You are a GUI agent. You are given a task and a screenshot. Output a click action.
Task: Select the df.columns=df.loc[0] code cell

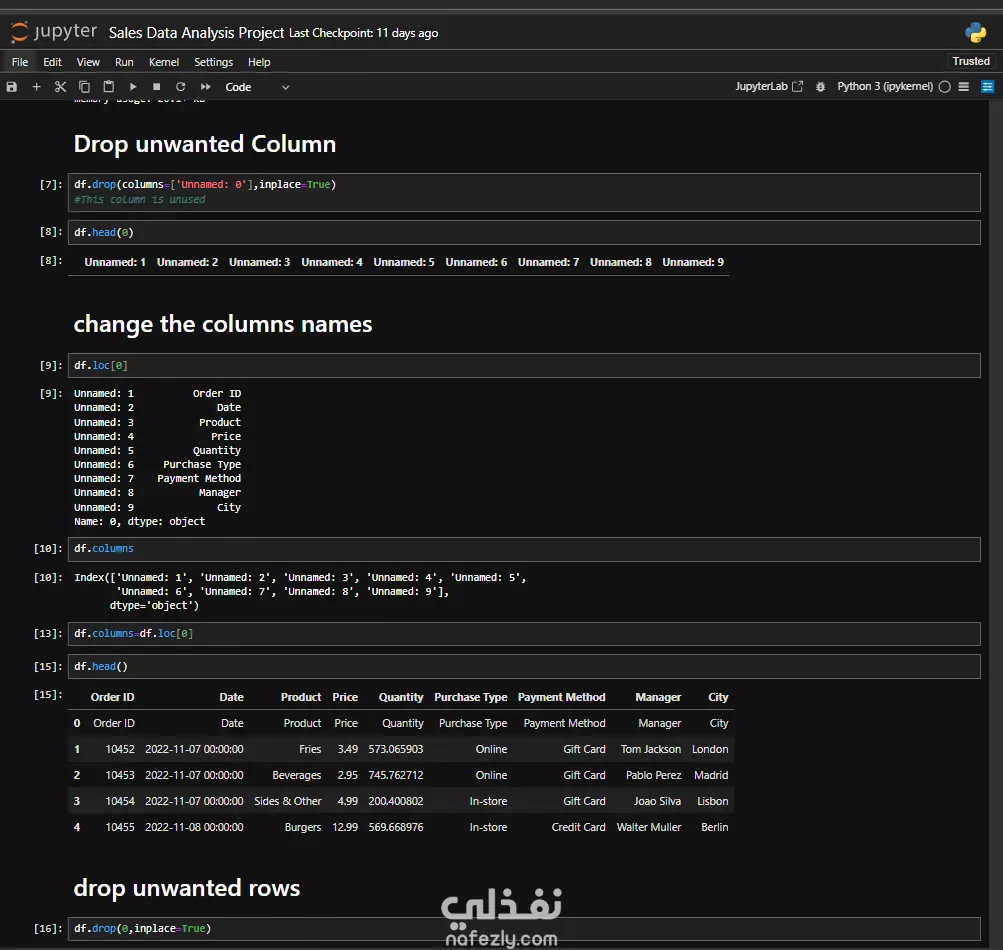[524, 633]
